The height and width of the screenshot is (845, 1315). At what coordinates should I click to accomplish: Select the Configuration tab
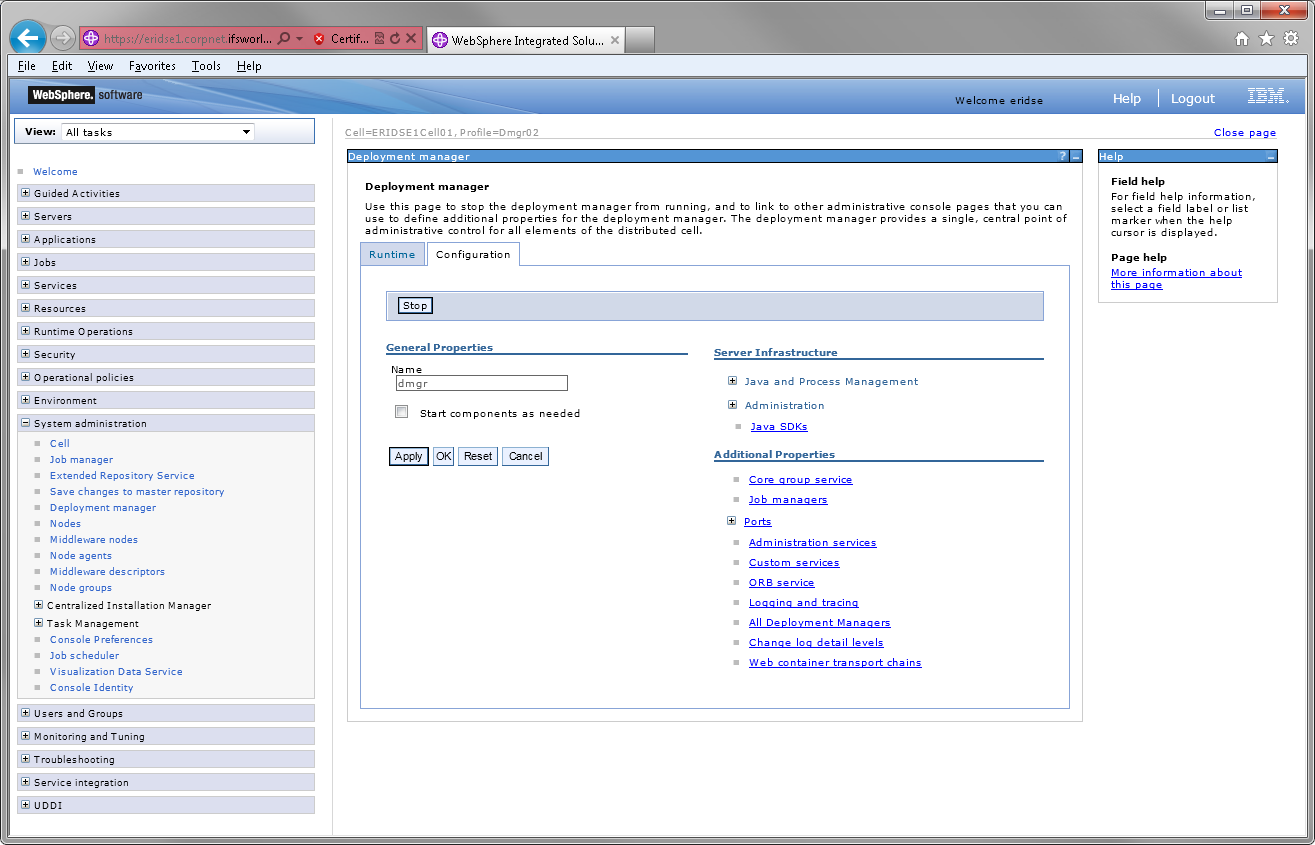coord(473,254)
